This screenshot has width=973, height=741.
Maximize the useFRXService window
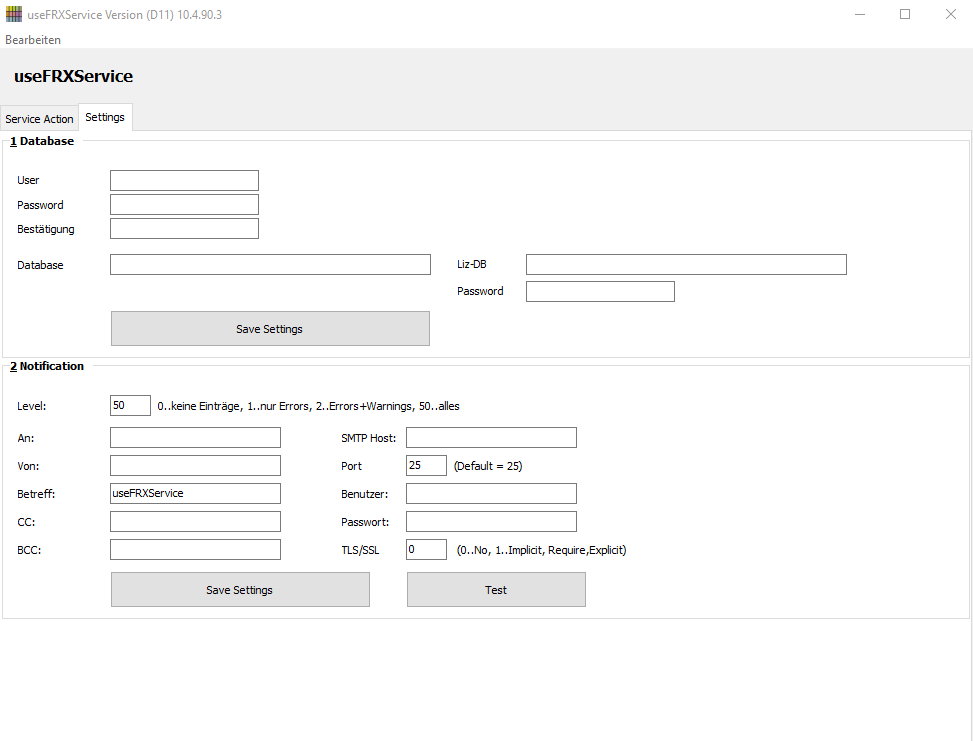pos(905,14)
